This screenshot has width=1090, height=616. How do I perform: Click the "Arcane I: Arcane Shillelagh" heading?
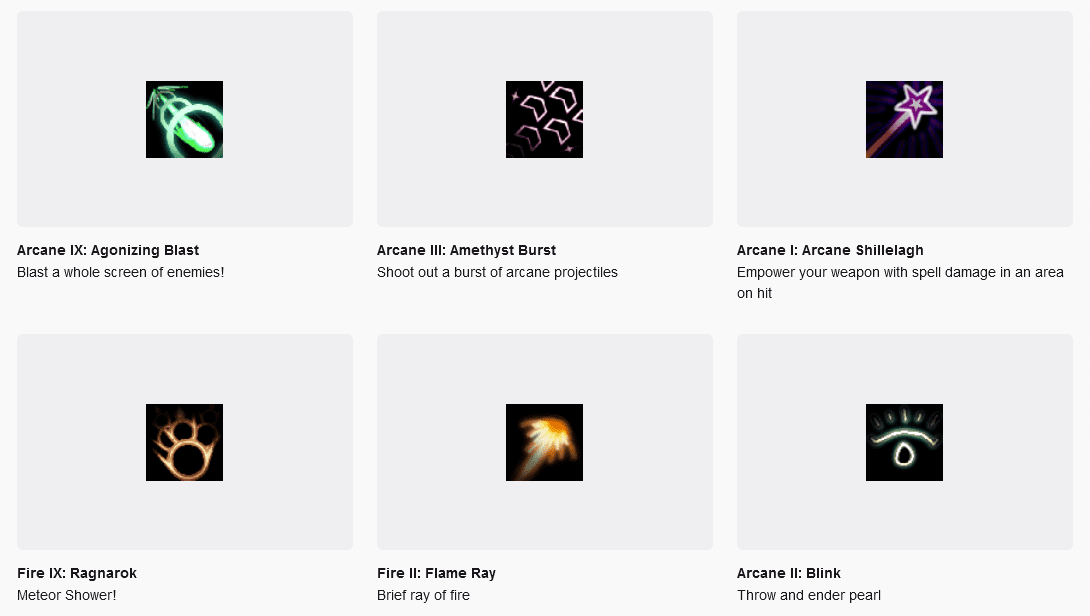(x=830, y=250)
